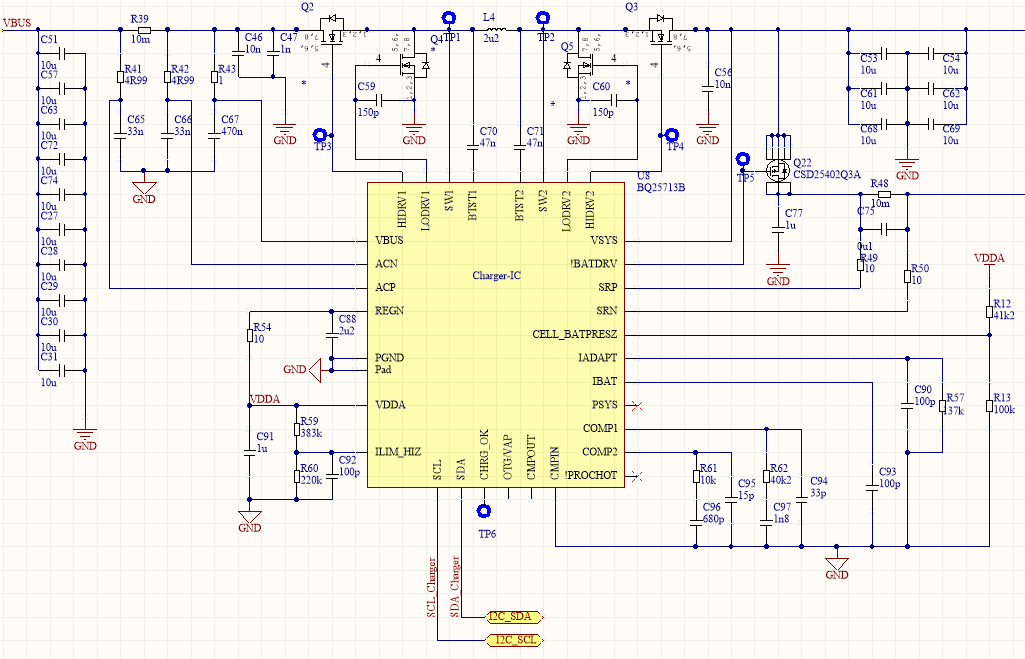Select capacitor C71 symbol
This screenshot has width=1025, height=659.
pyautogui.click(x=520, y=147)
